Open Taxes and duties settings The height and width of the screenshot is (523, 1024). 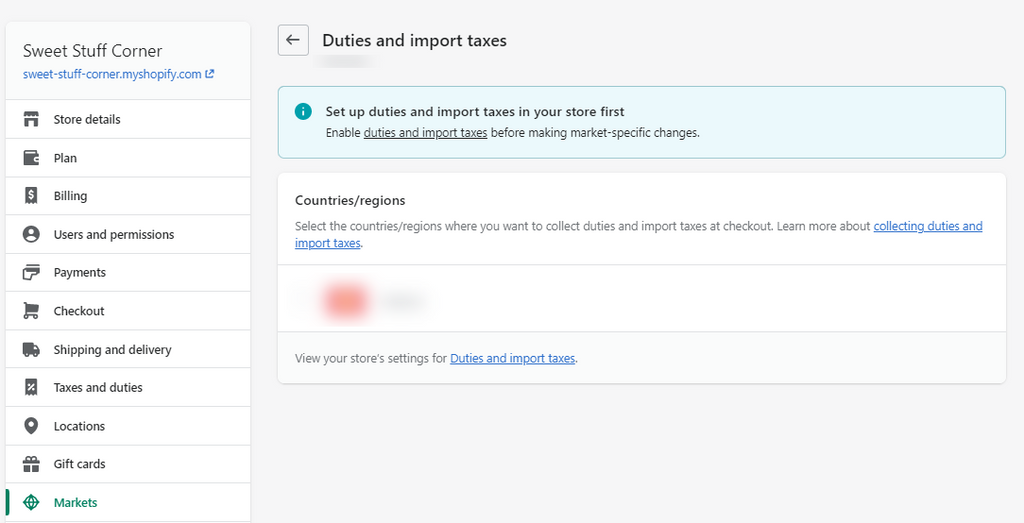pos(98,388)
